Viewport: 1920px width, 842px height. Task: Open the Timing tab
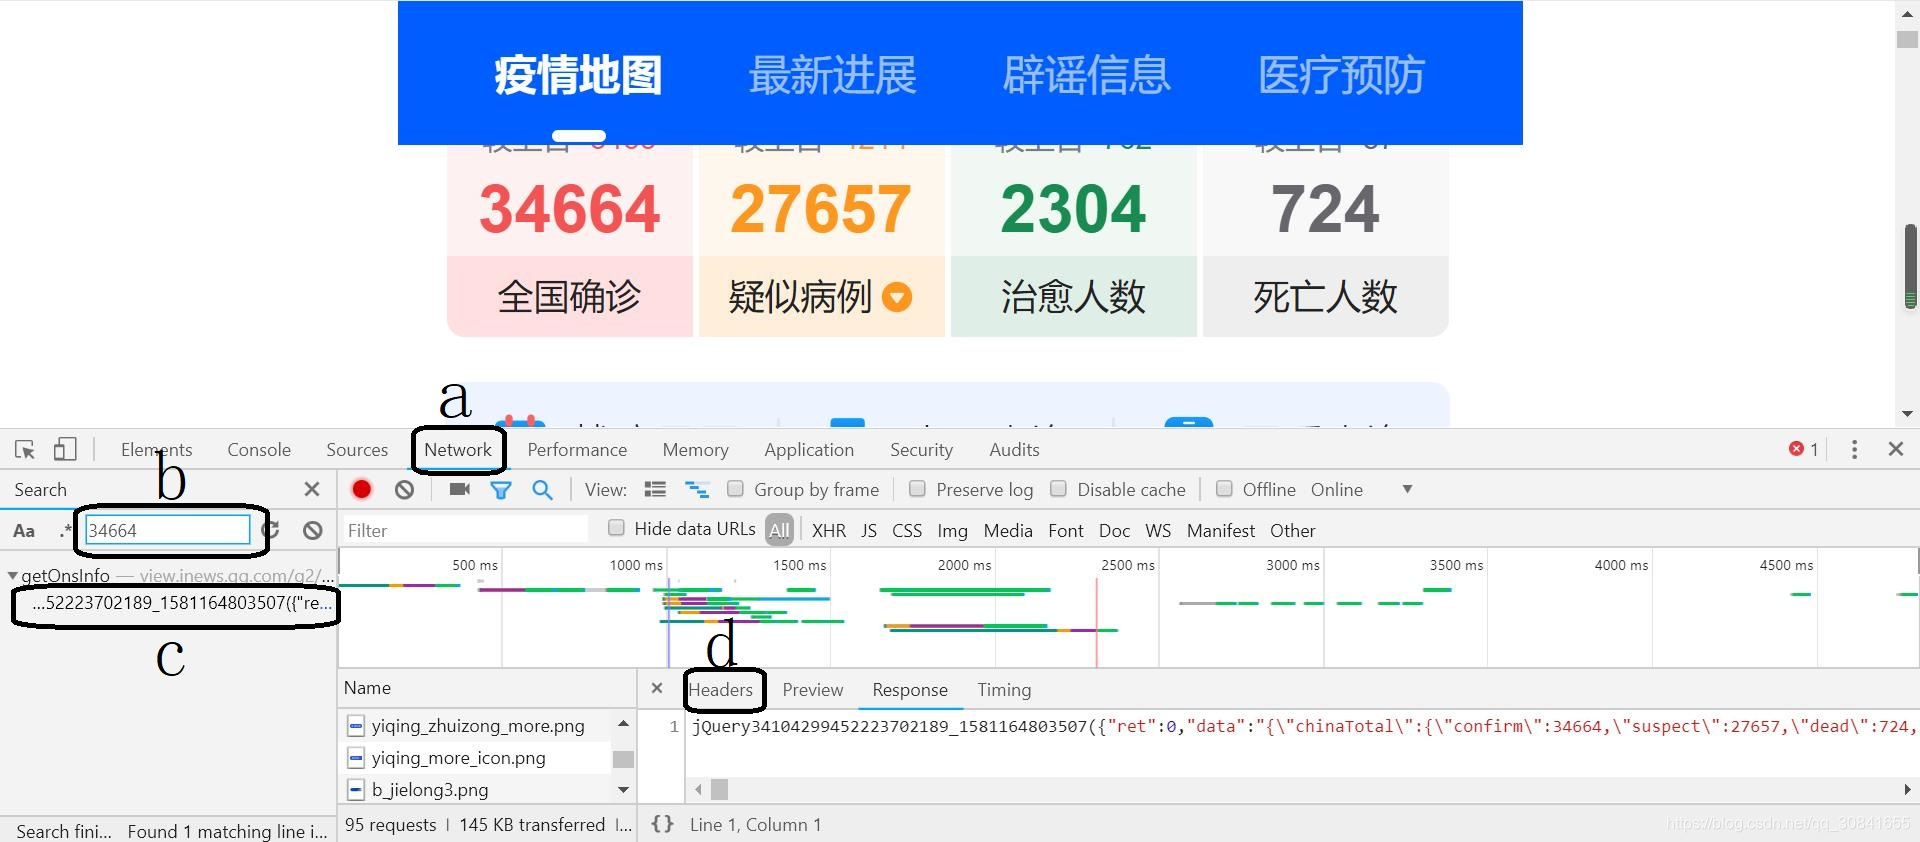coord(1004,690)
